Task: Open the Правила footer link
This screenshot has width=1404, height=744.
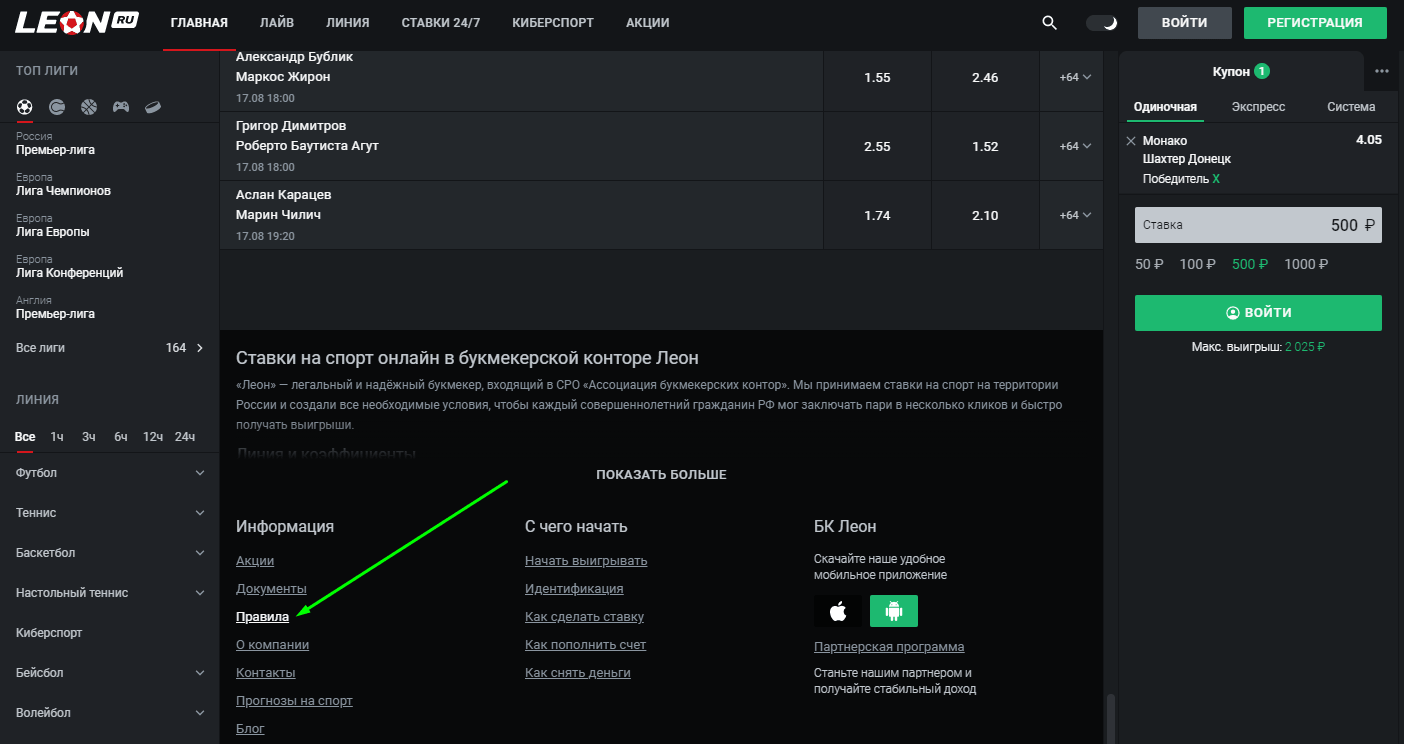Action: 262,617
